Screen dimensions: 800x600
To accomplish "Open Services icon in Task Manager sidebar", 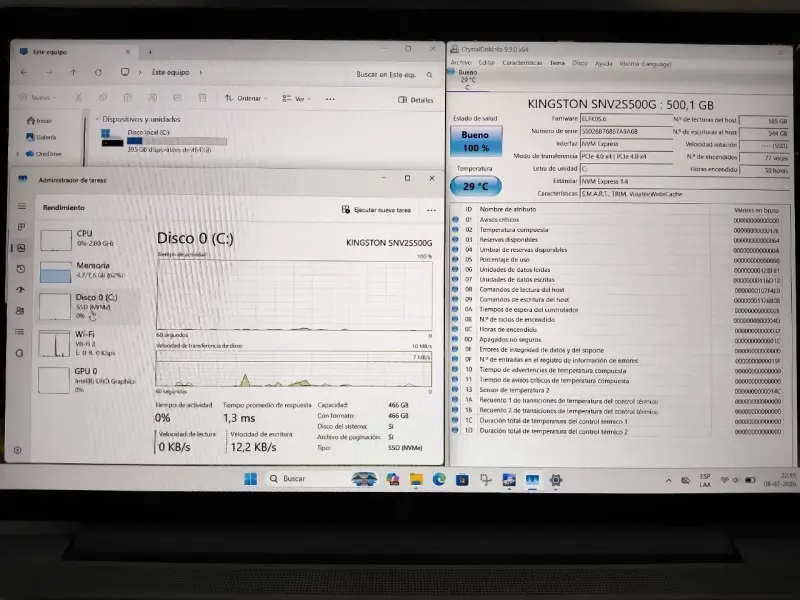I will click(19, 353).
